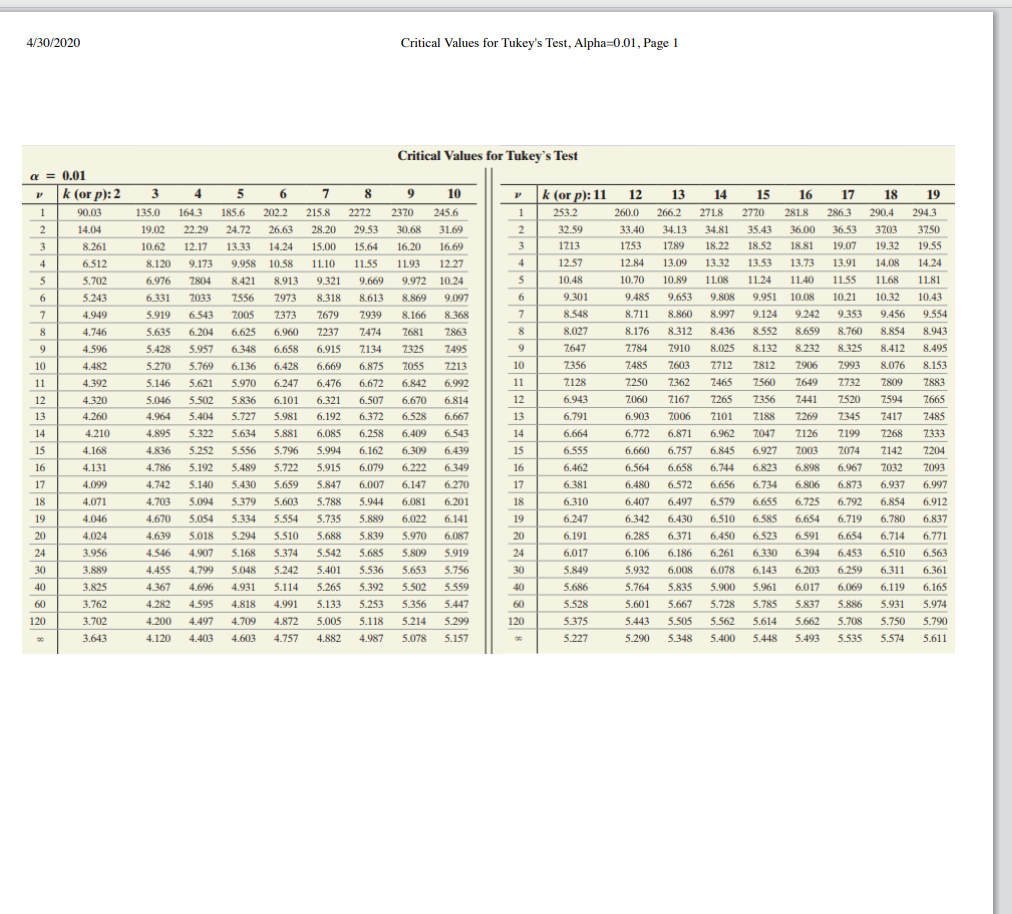Click the cell value 4.987

click(372, 638)
